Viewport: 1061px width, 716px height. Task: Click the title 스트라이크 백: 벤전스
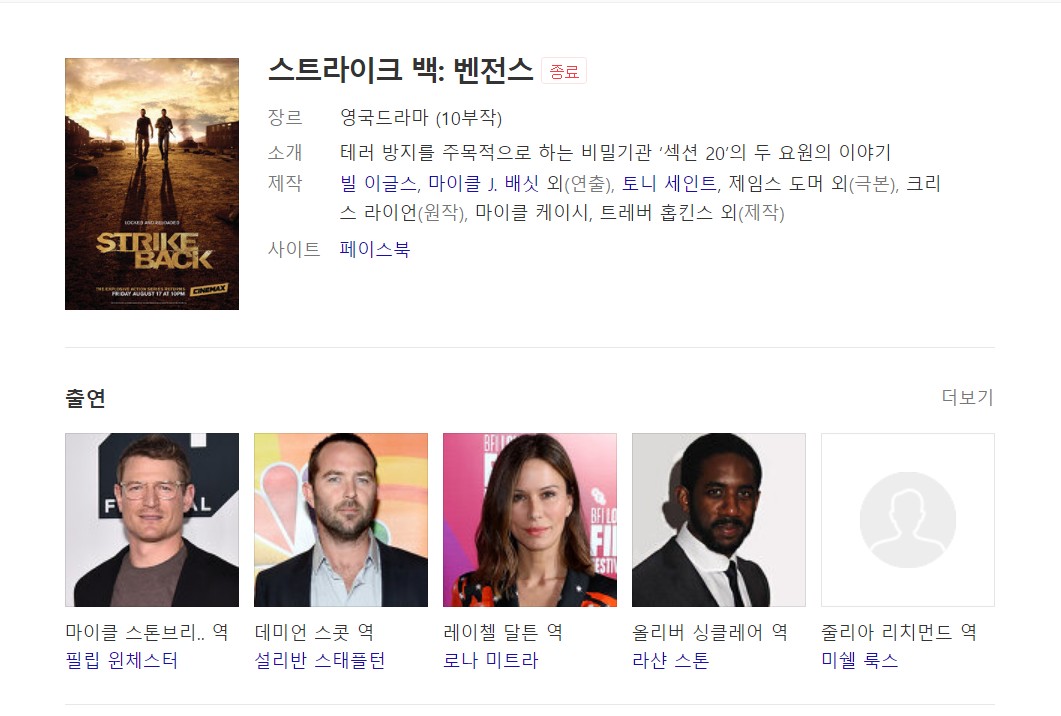[x=401, y=70]
